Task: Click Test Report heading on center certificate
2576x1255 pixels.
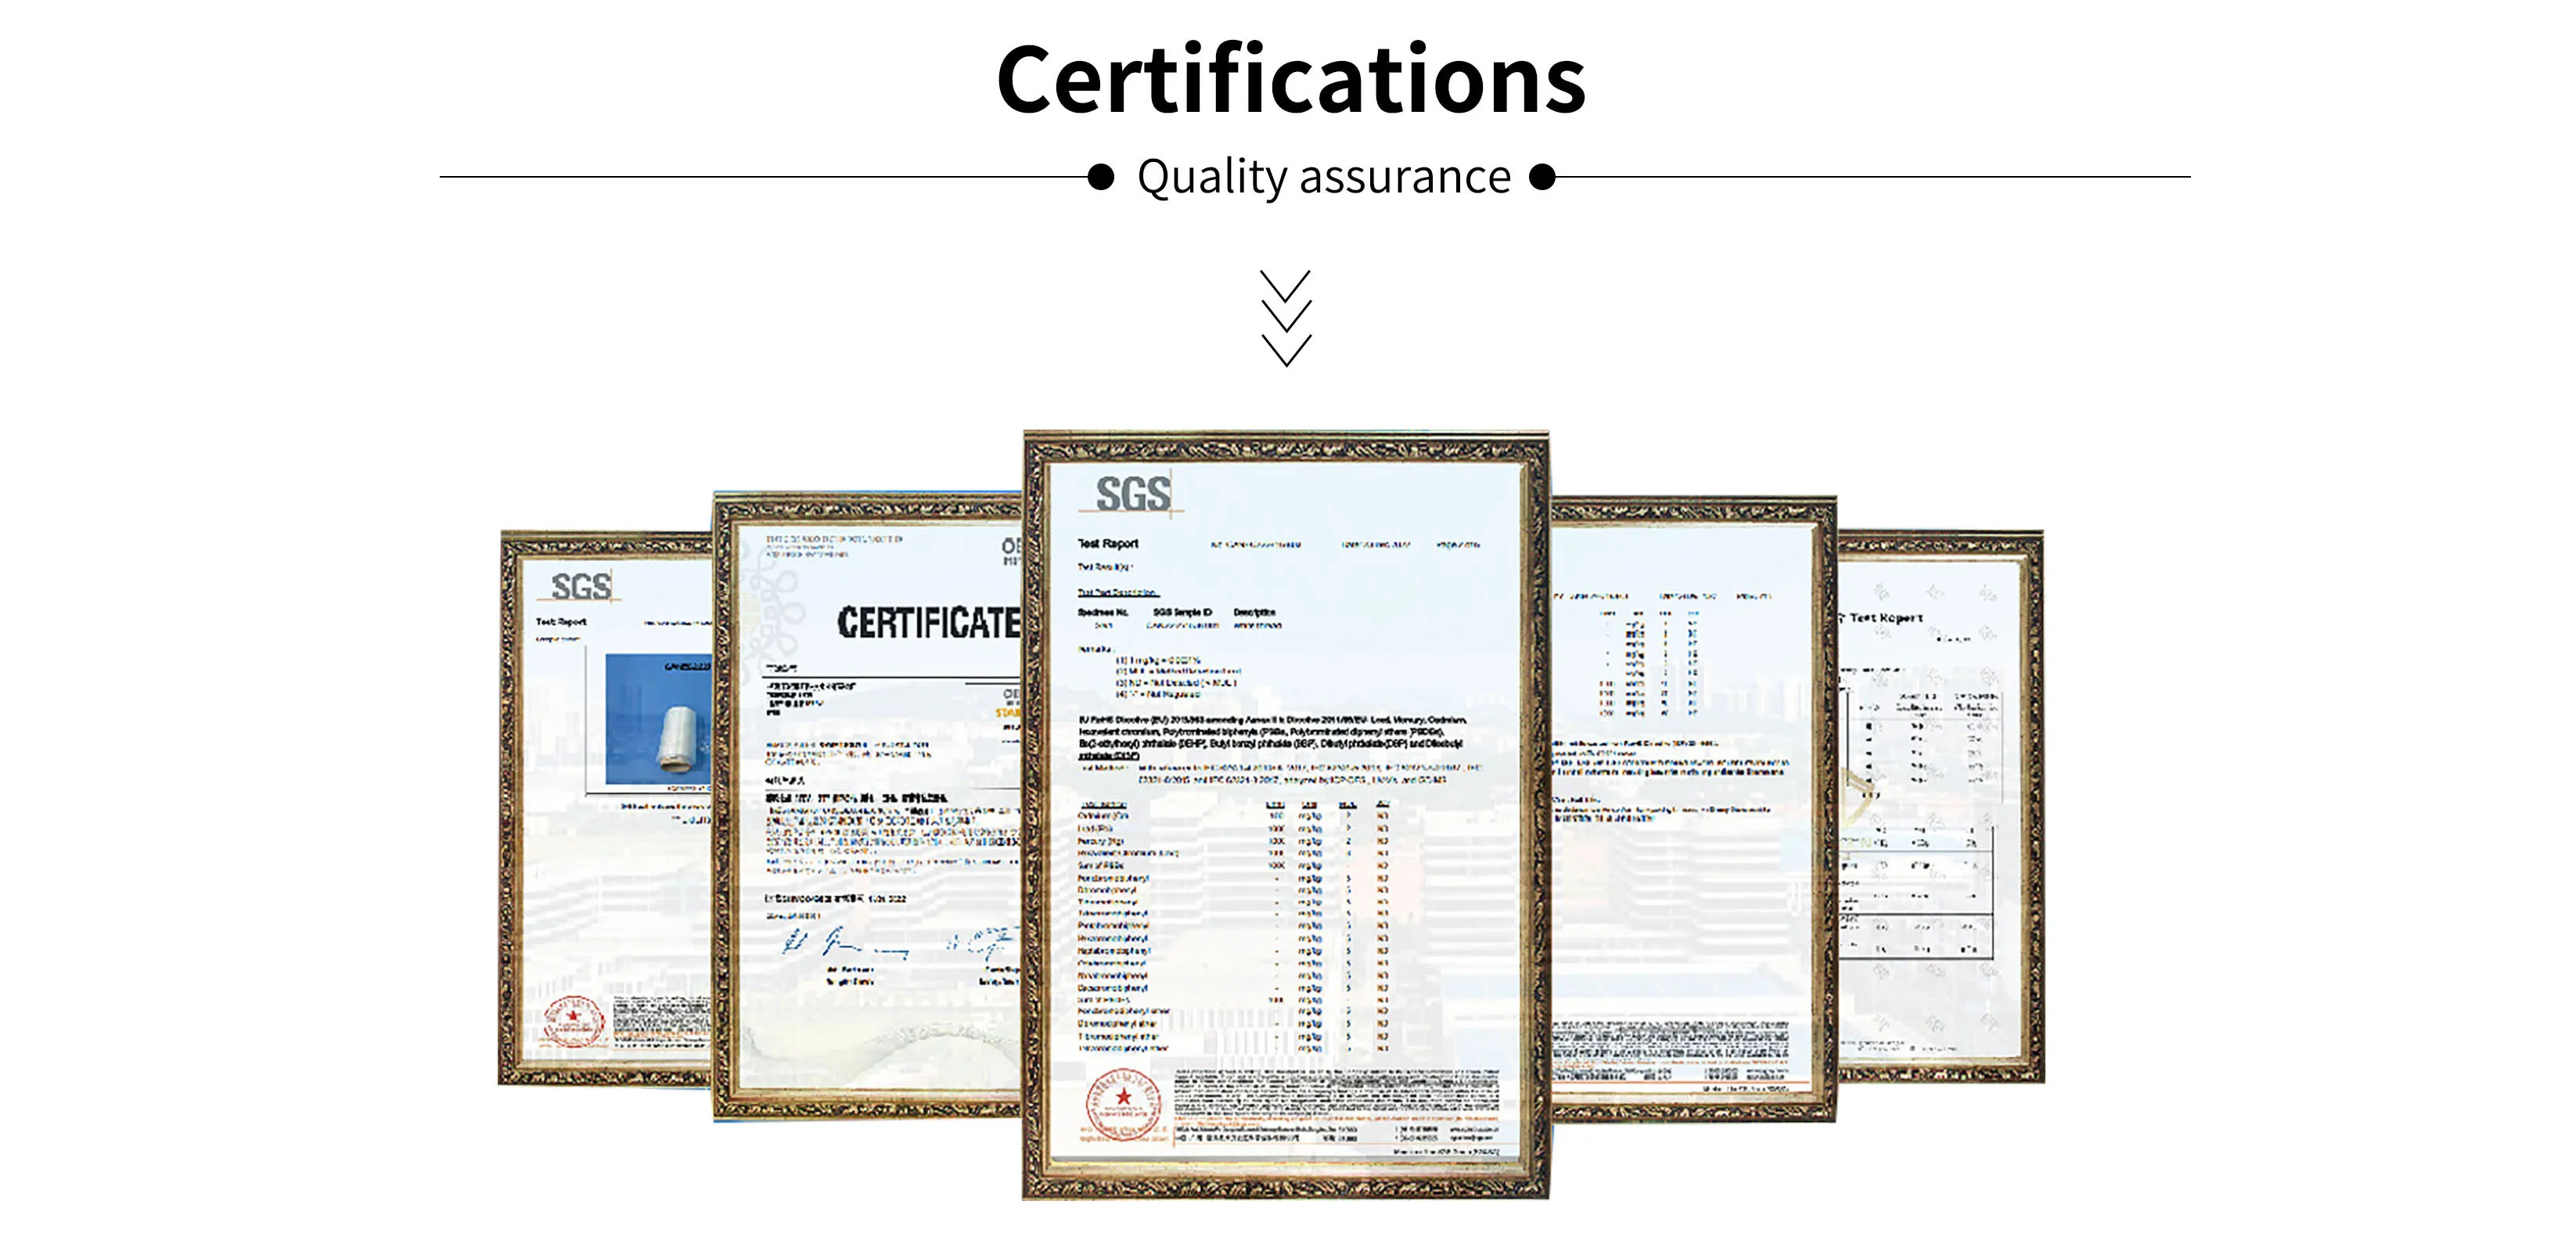Action: tap(1108, 543)
